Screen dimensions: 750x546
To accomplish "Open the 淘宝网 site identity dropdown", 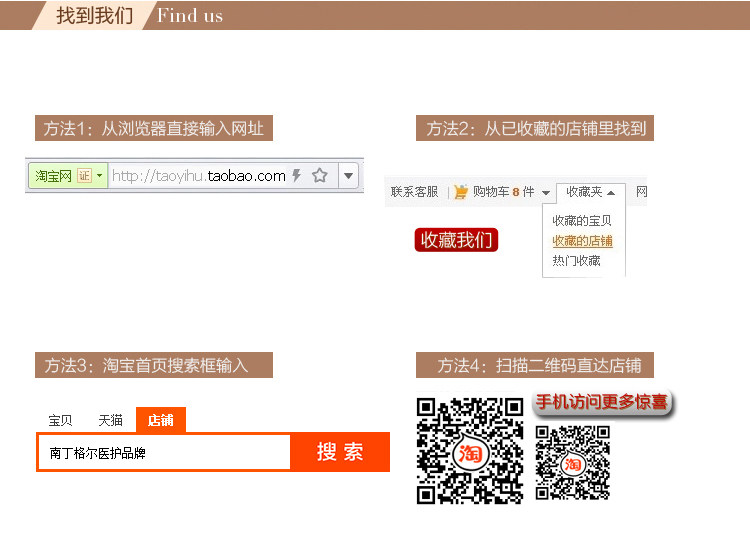I will pos(67,175).
